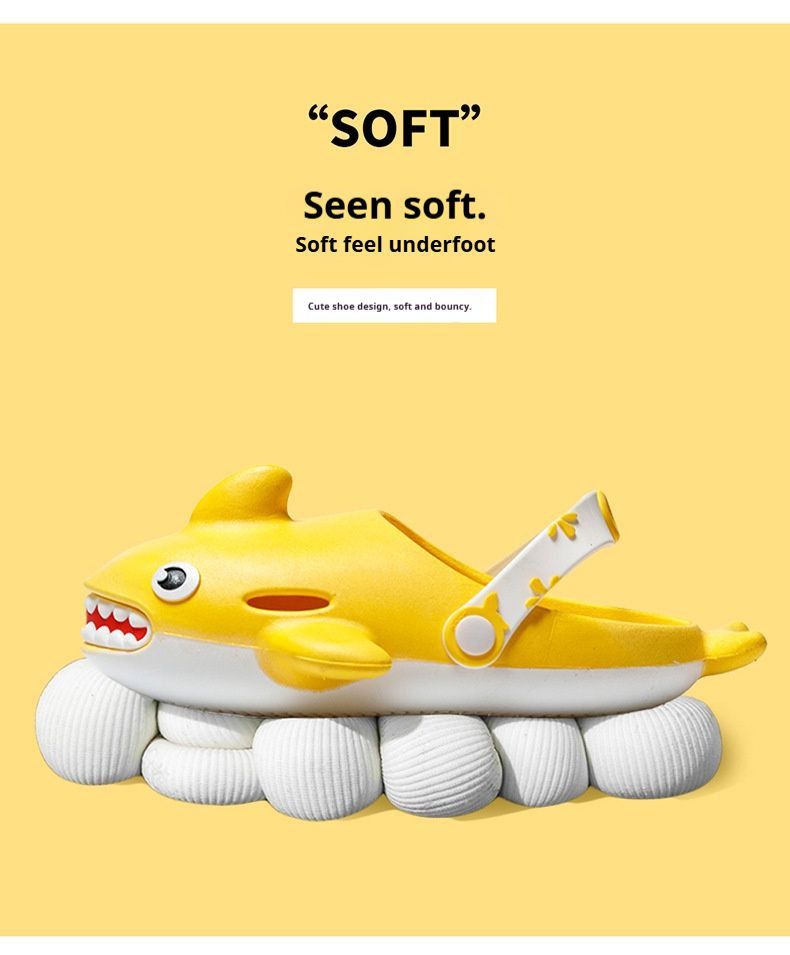790x955 pixels.
Task: Select the "Soft feel underfoot" line
Action: click(395, 244)
